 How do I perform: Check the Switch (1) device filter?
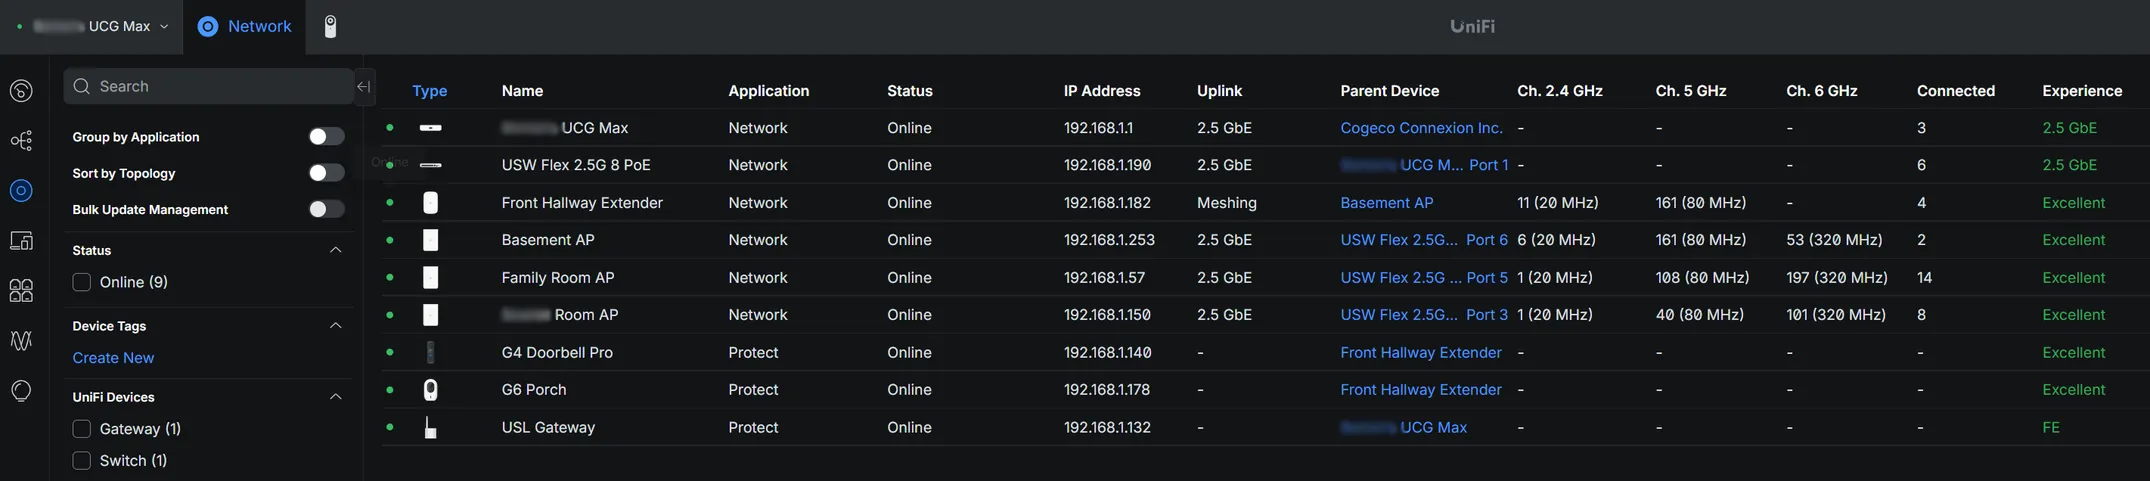click(82, 461)
